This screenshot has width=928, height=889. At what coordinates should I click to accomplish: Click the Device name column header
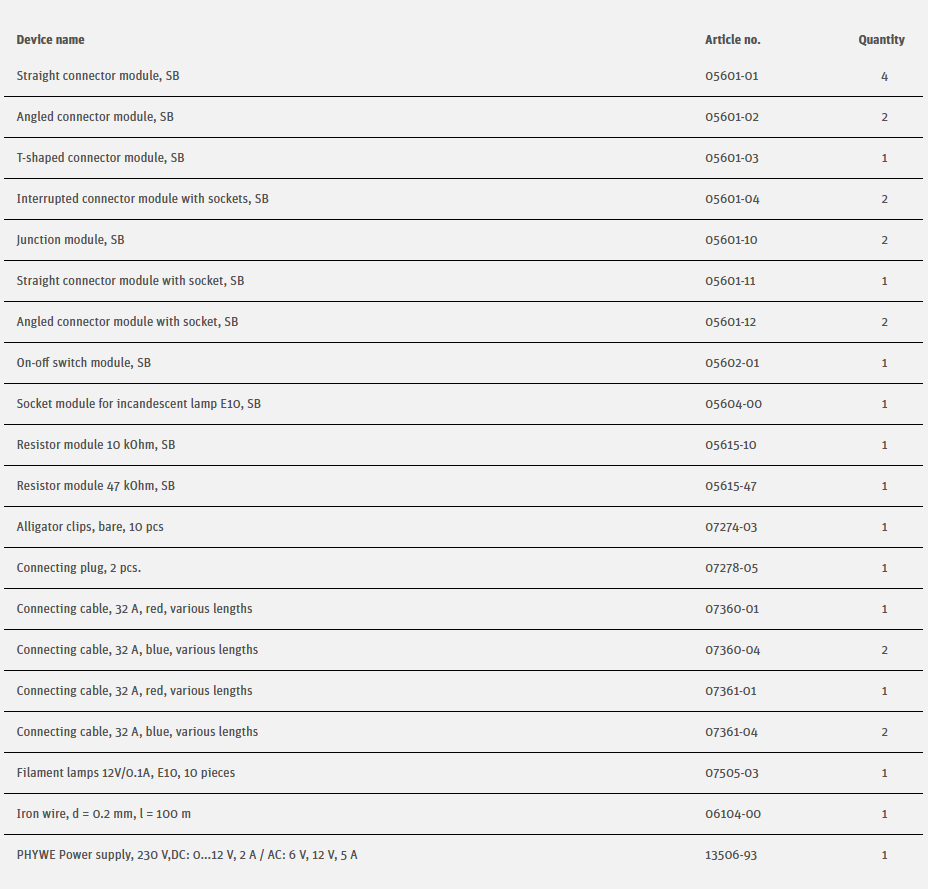[x=50, y=40]
